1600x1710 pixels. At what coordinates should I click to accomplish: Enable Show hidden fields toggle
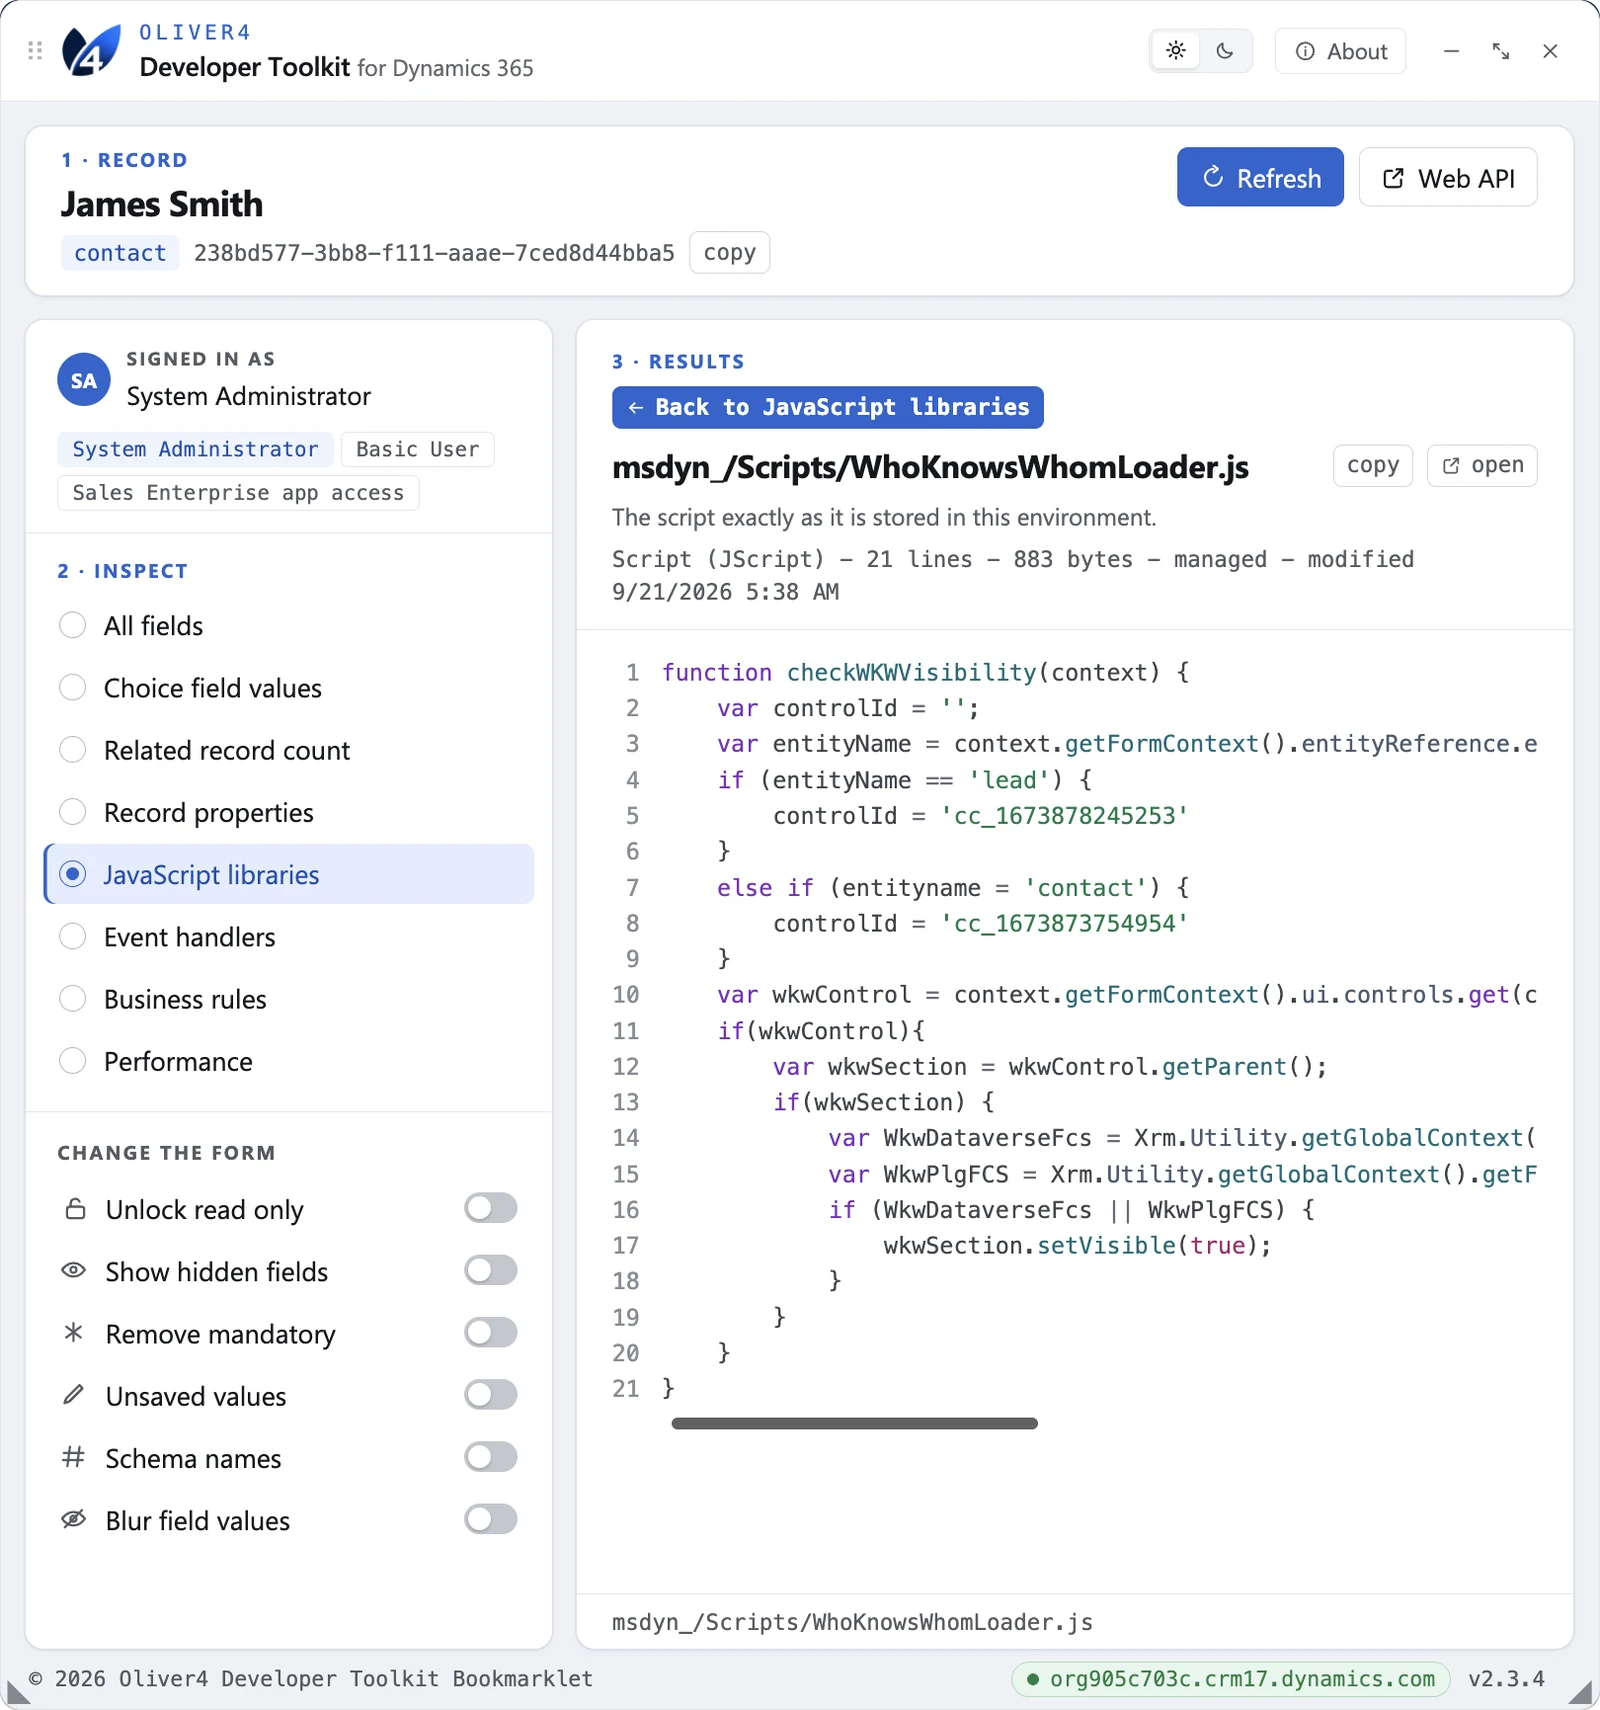tap(490, 1270)
